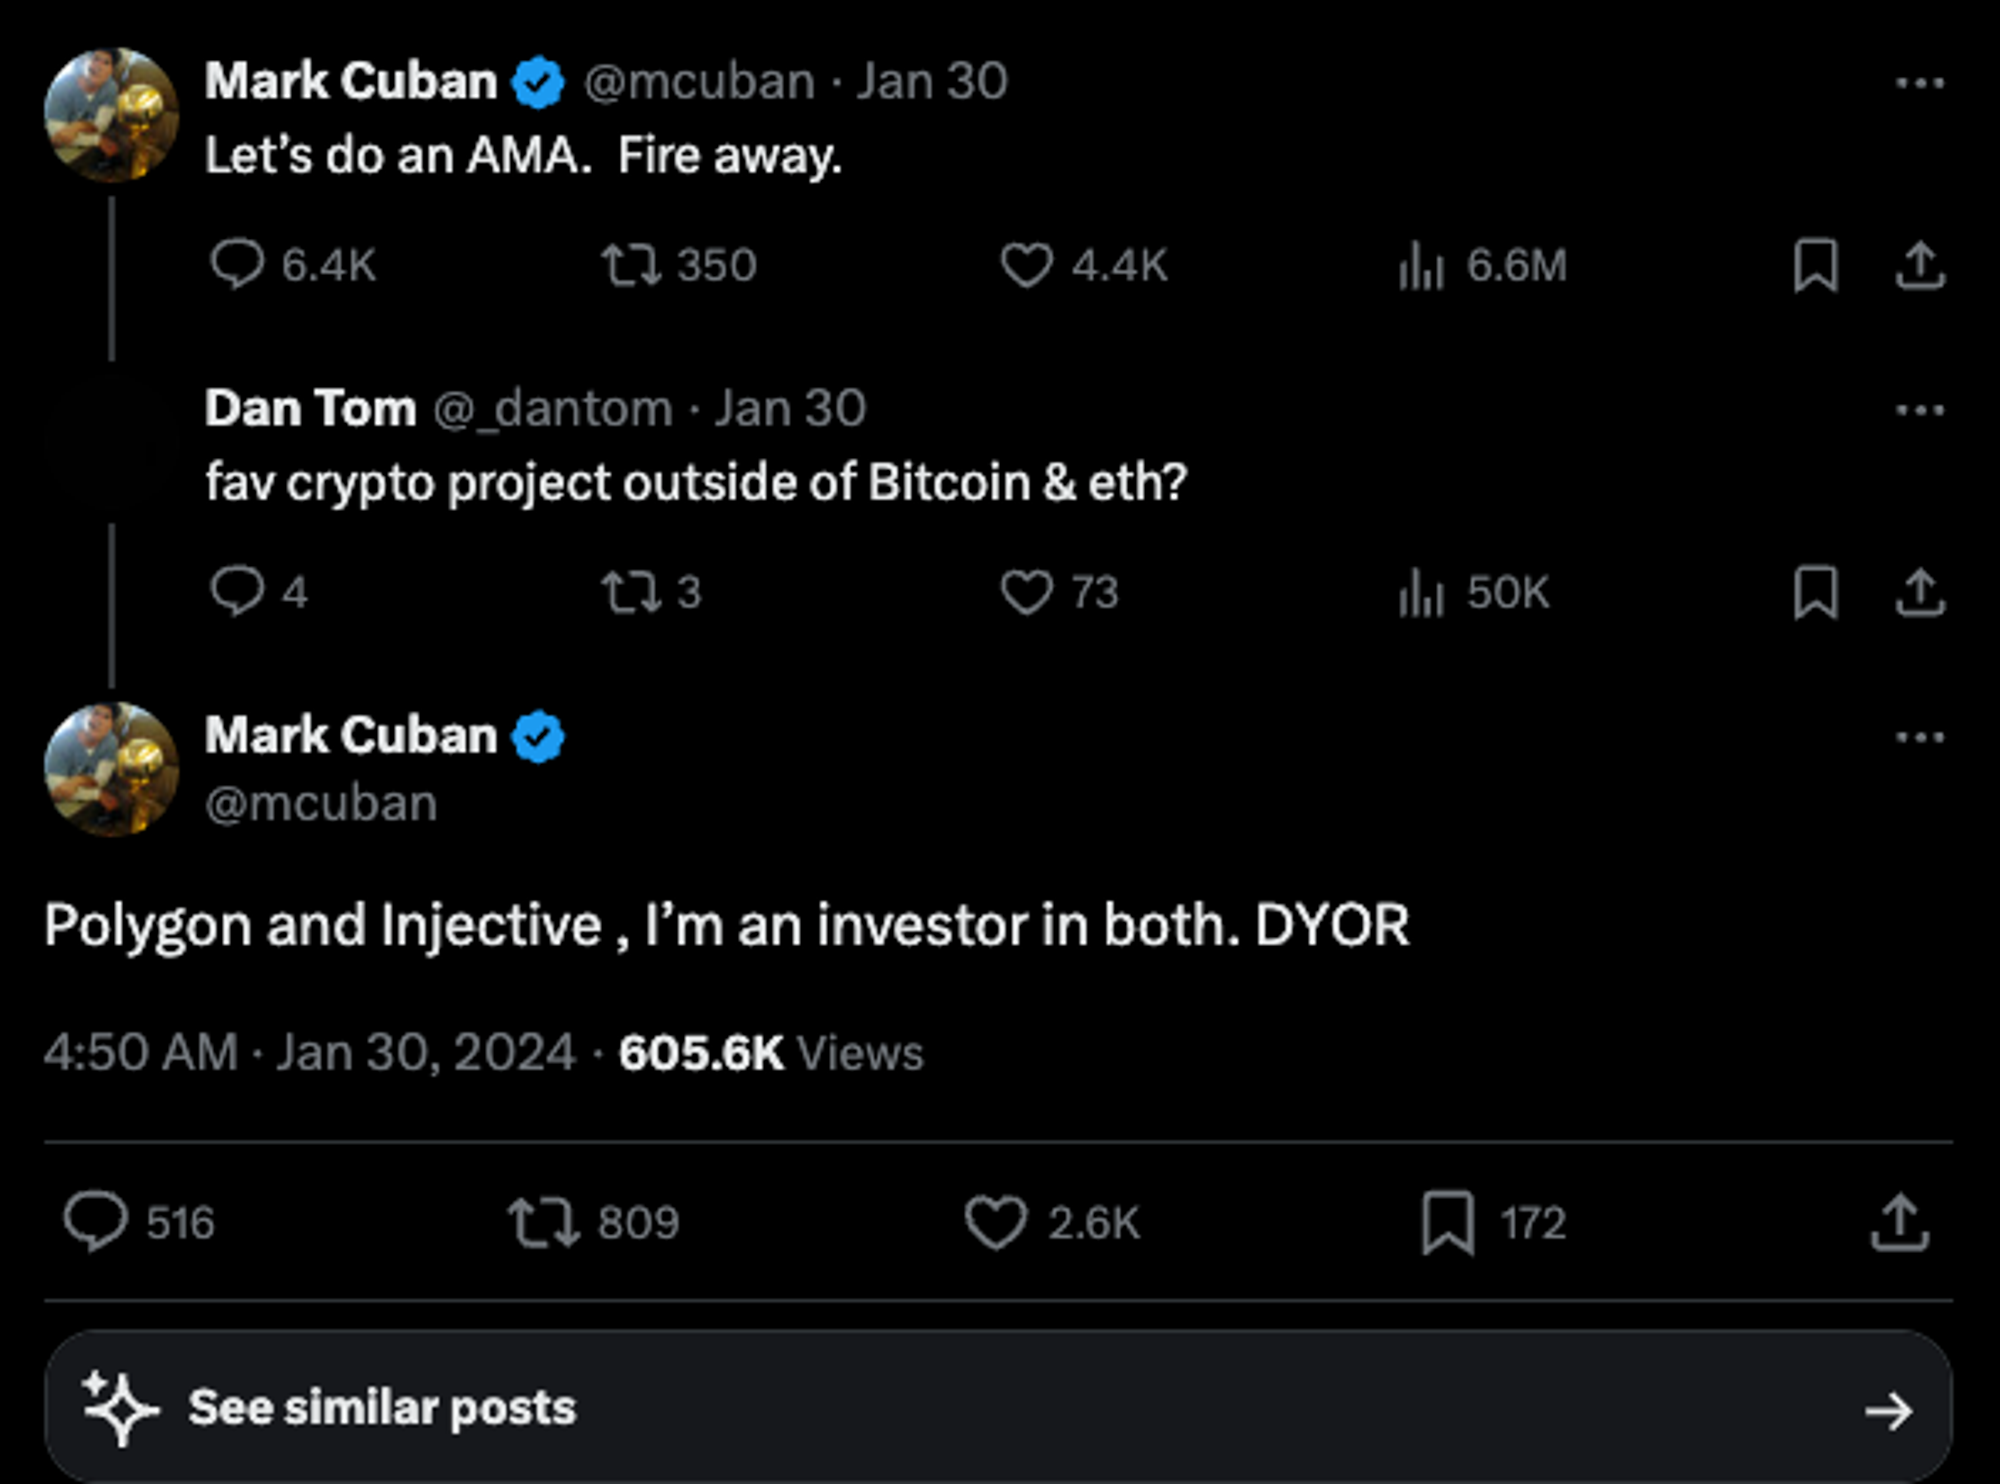Bookmark the first AMA tweet

pyautogui.click(x=1815, y=265)
